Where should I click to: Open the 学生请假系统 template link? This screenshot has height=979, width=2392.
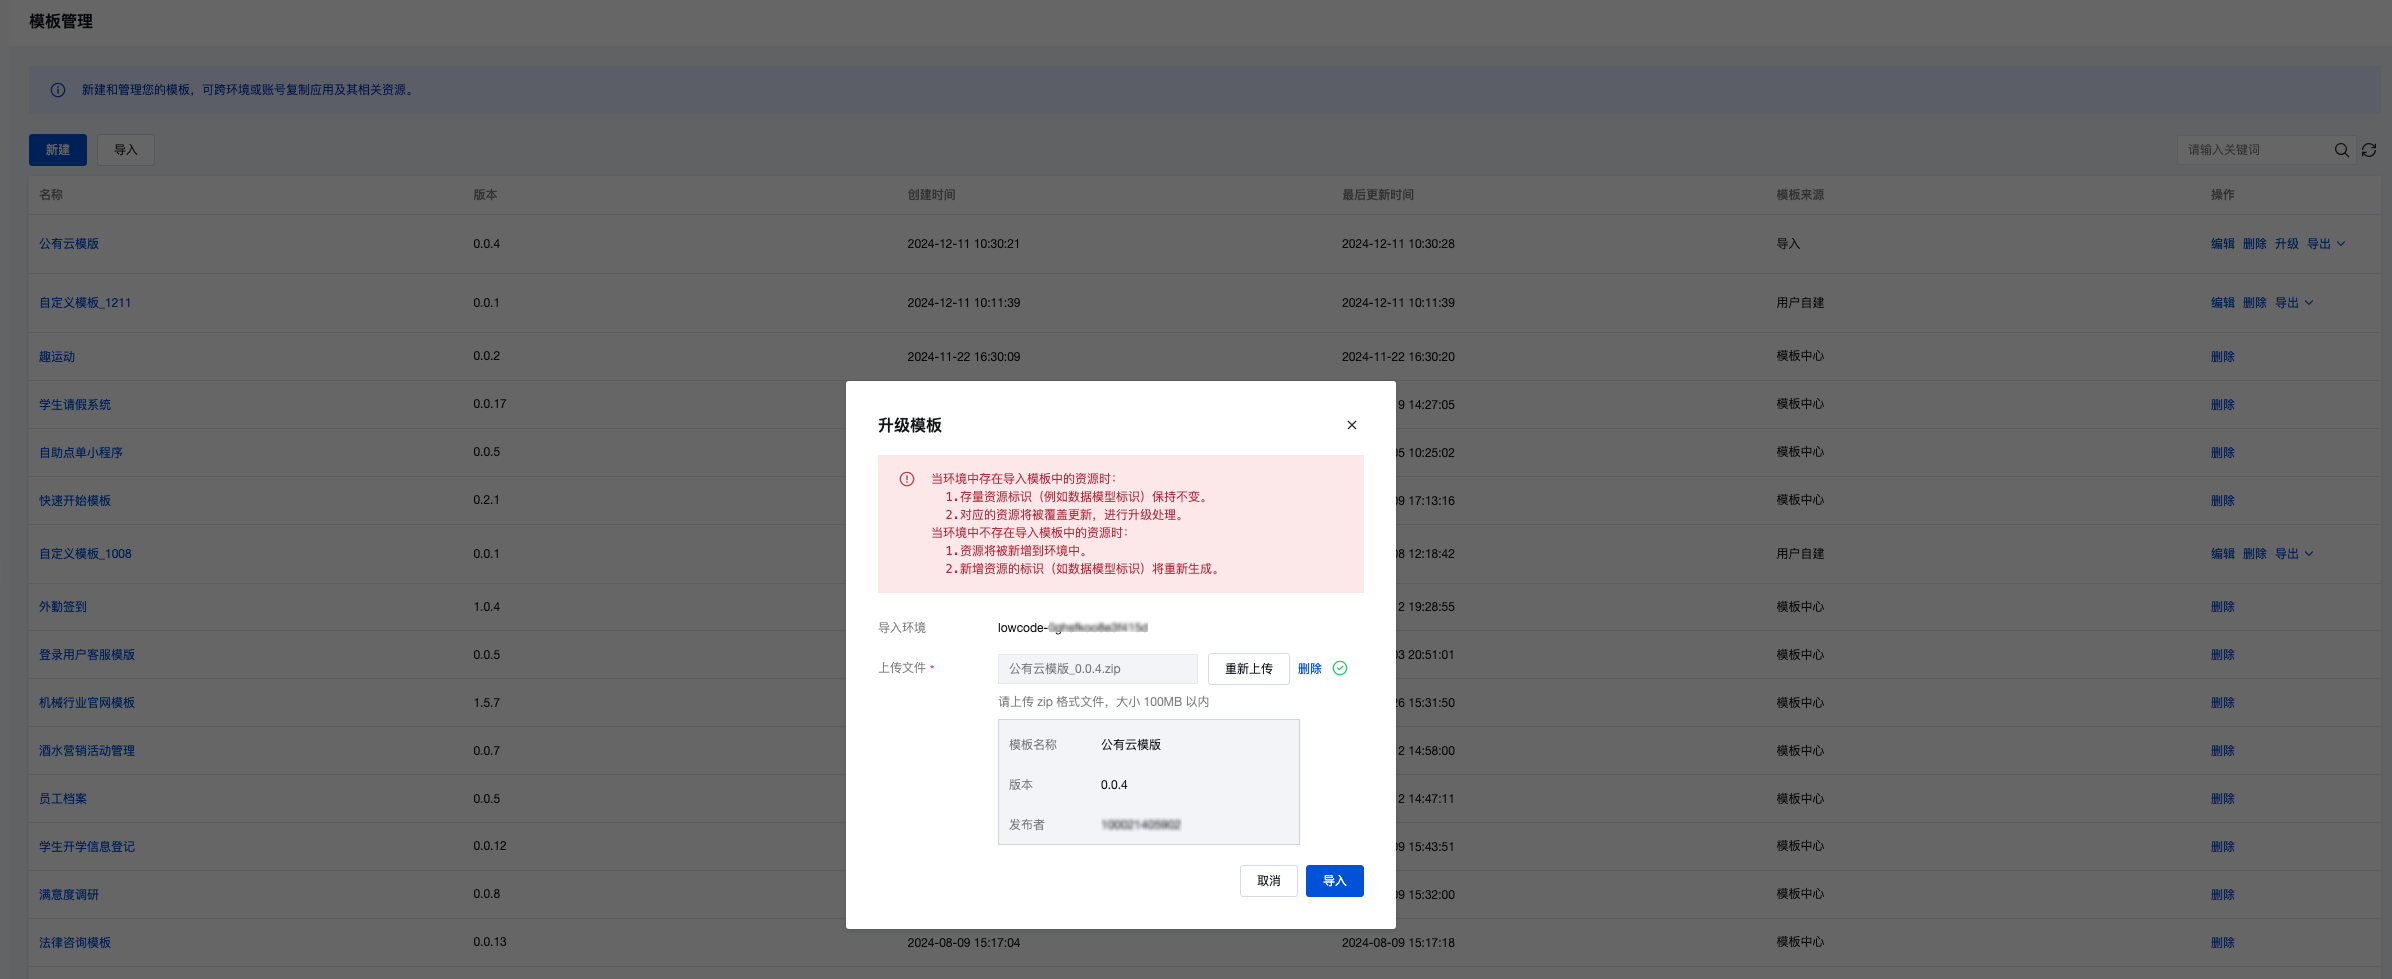tap(75, 405)
